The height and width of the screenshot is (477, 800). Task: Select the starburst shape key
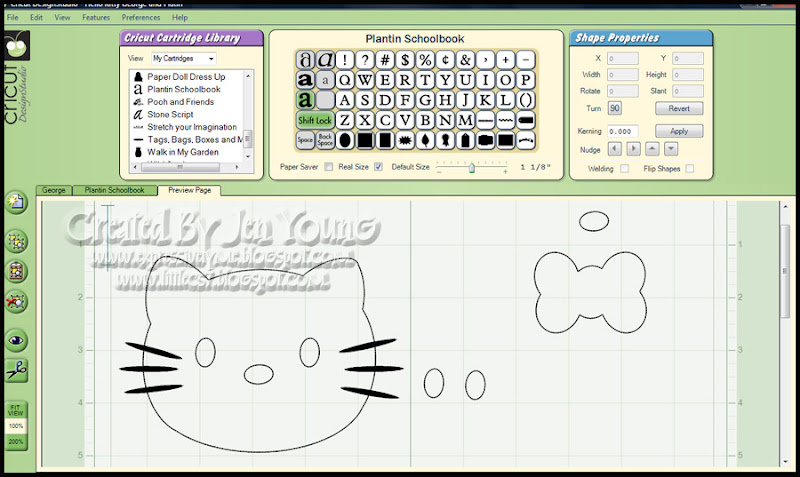(405, 140)
